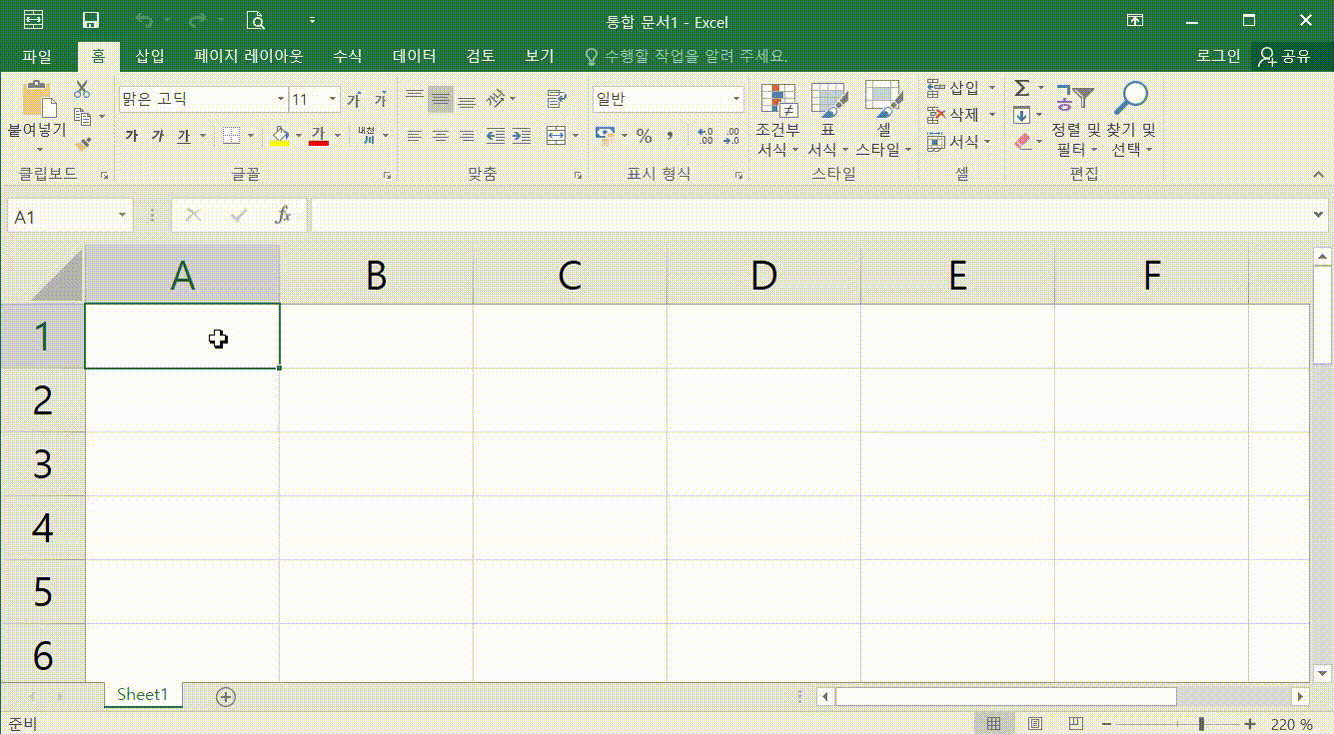Apply Percent Style with % icon

[644, 136]
